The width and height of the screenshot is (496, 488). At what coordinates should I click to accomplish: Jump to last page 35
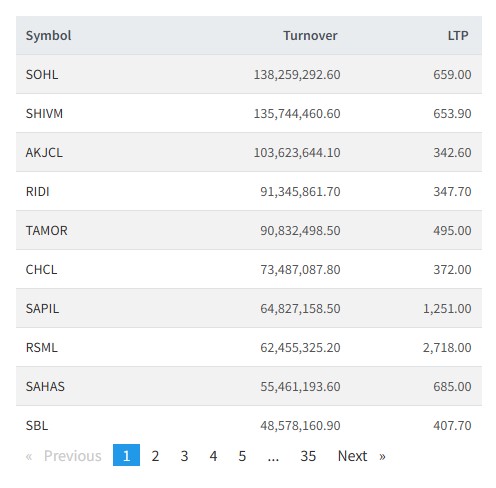pos(308,456)
